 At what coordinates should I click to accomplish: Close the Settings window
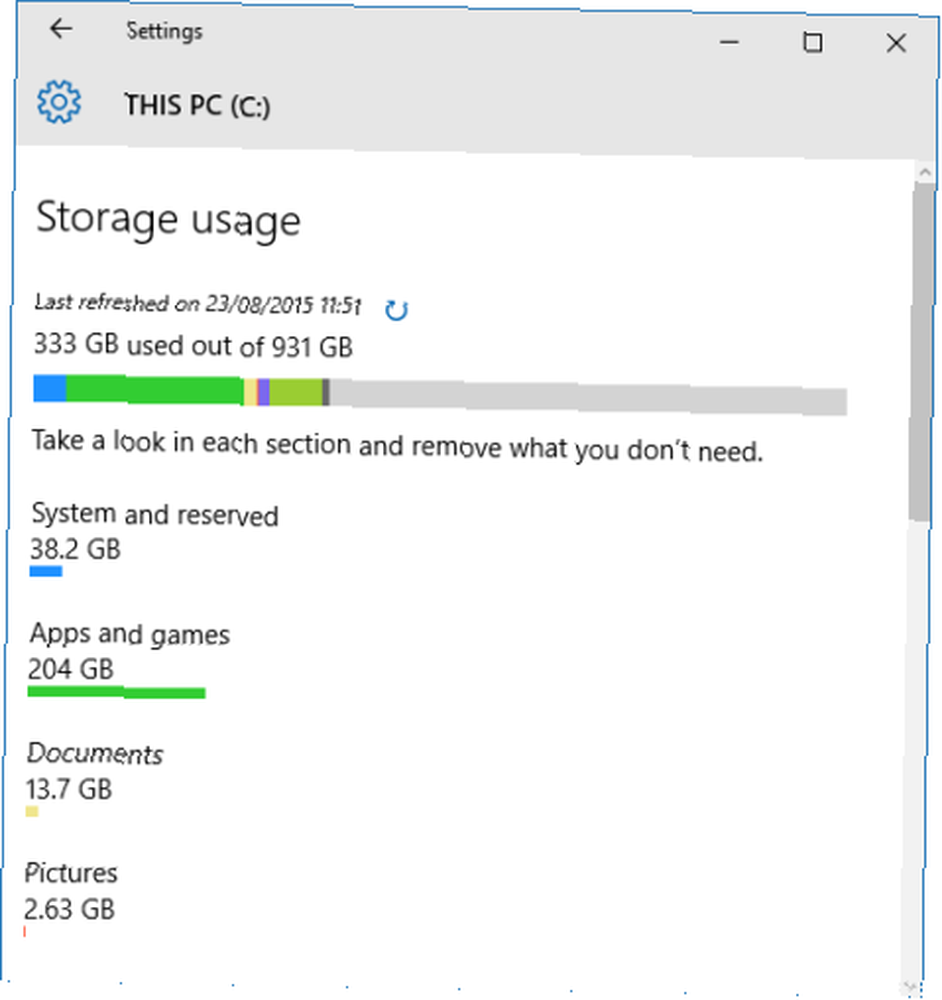[x=896, y=43]
